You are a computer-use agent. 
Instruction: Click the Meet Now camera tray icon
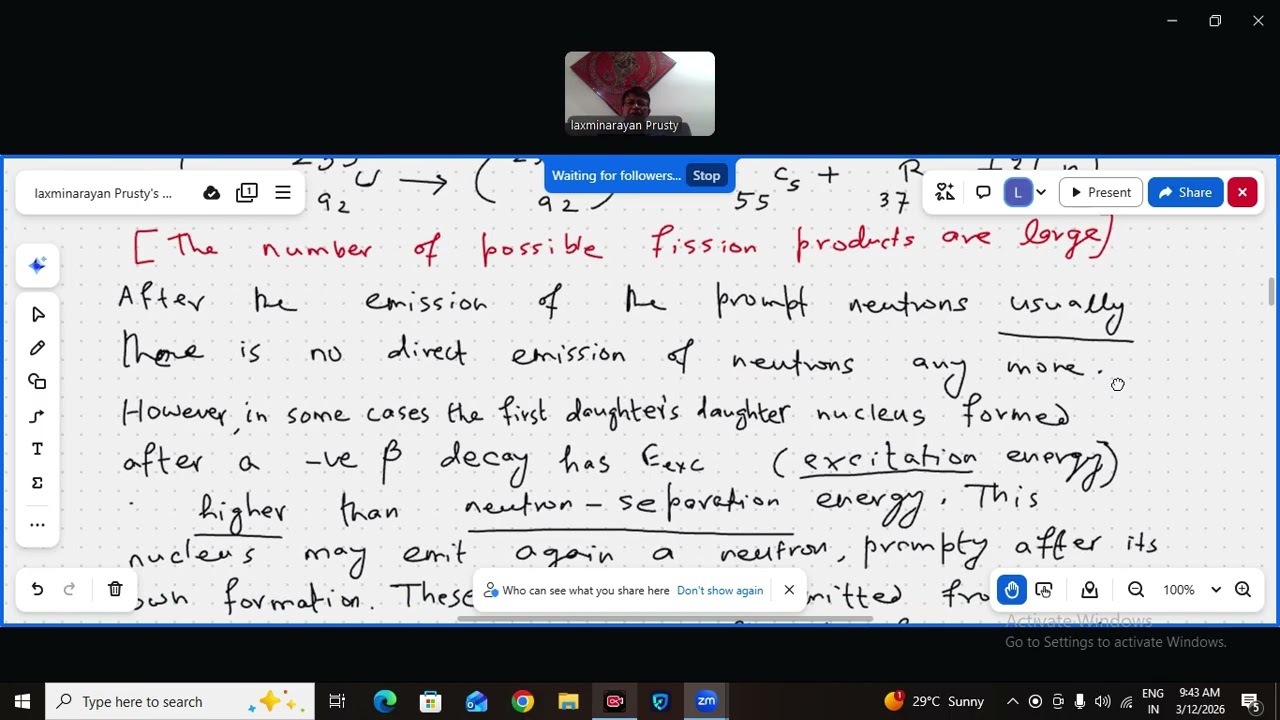tap(1058, 702)
